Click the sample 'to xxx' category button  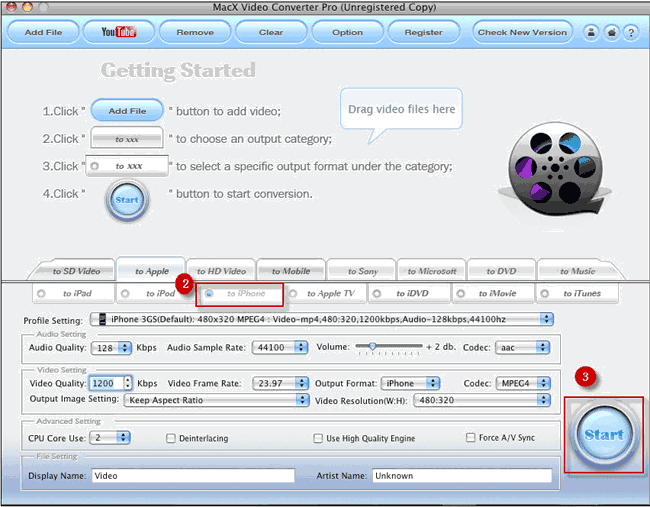127,138
